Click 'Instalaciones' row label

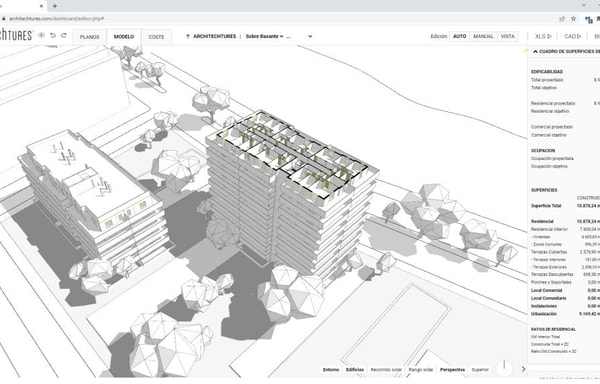(x=544, y=306)
